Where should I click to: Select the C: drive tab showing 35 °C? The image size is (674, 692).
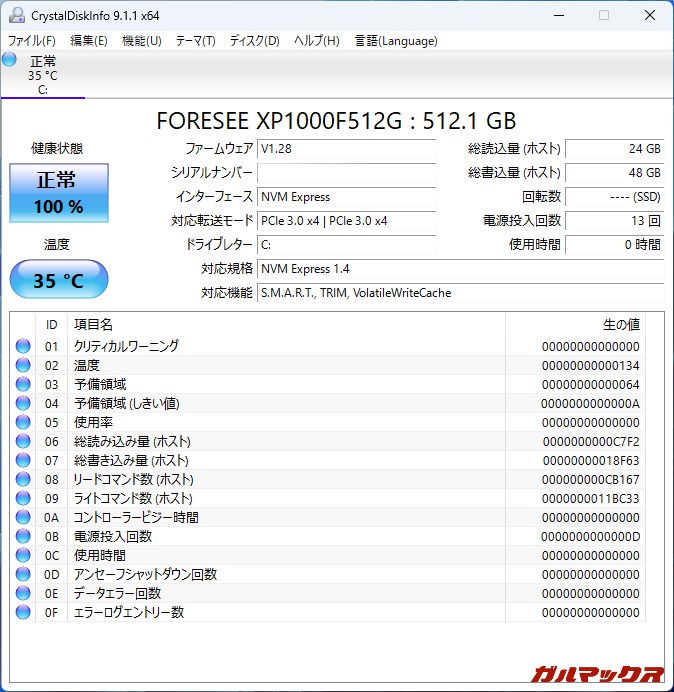(42, 76)
